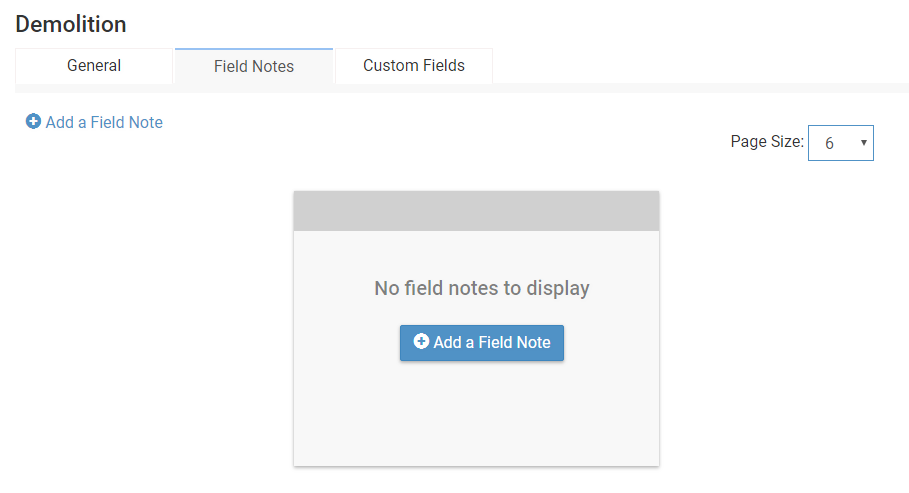Viewport: 909px width, 493px height.
Task: Click the value 6 in Page Size selector
Action: coord(829,143)
